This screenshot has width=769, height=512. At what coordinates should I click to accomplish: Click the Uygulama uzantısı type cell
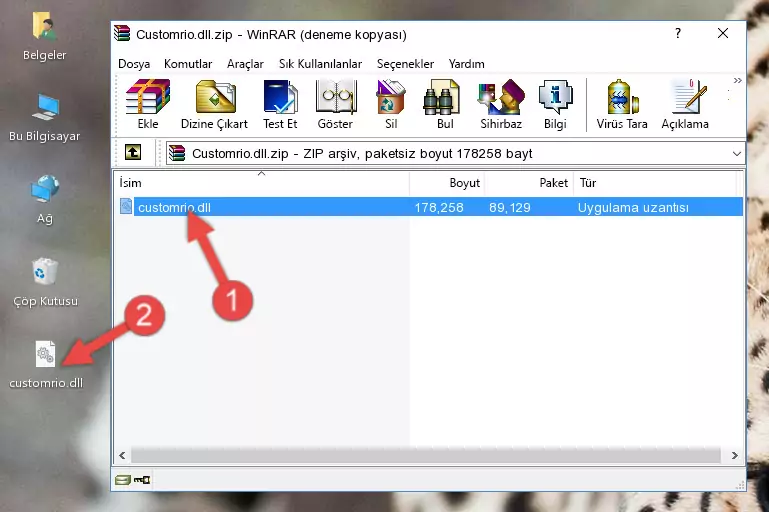(x=633, y=207)
